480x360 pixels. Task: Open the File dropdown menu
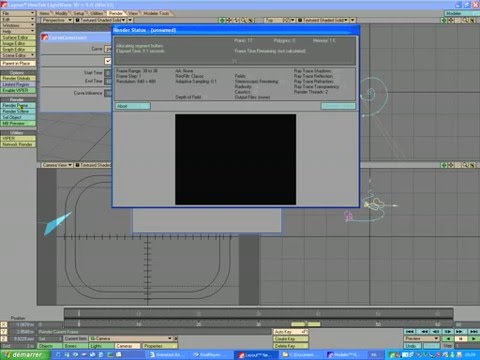pyautogui.click(x=18, y=13)
